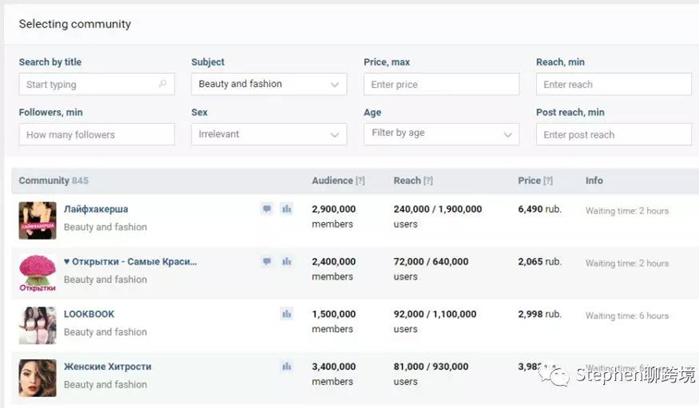Click magnifier icon in title search

click(163, 85)
